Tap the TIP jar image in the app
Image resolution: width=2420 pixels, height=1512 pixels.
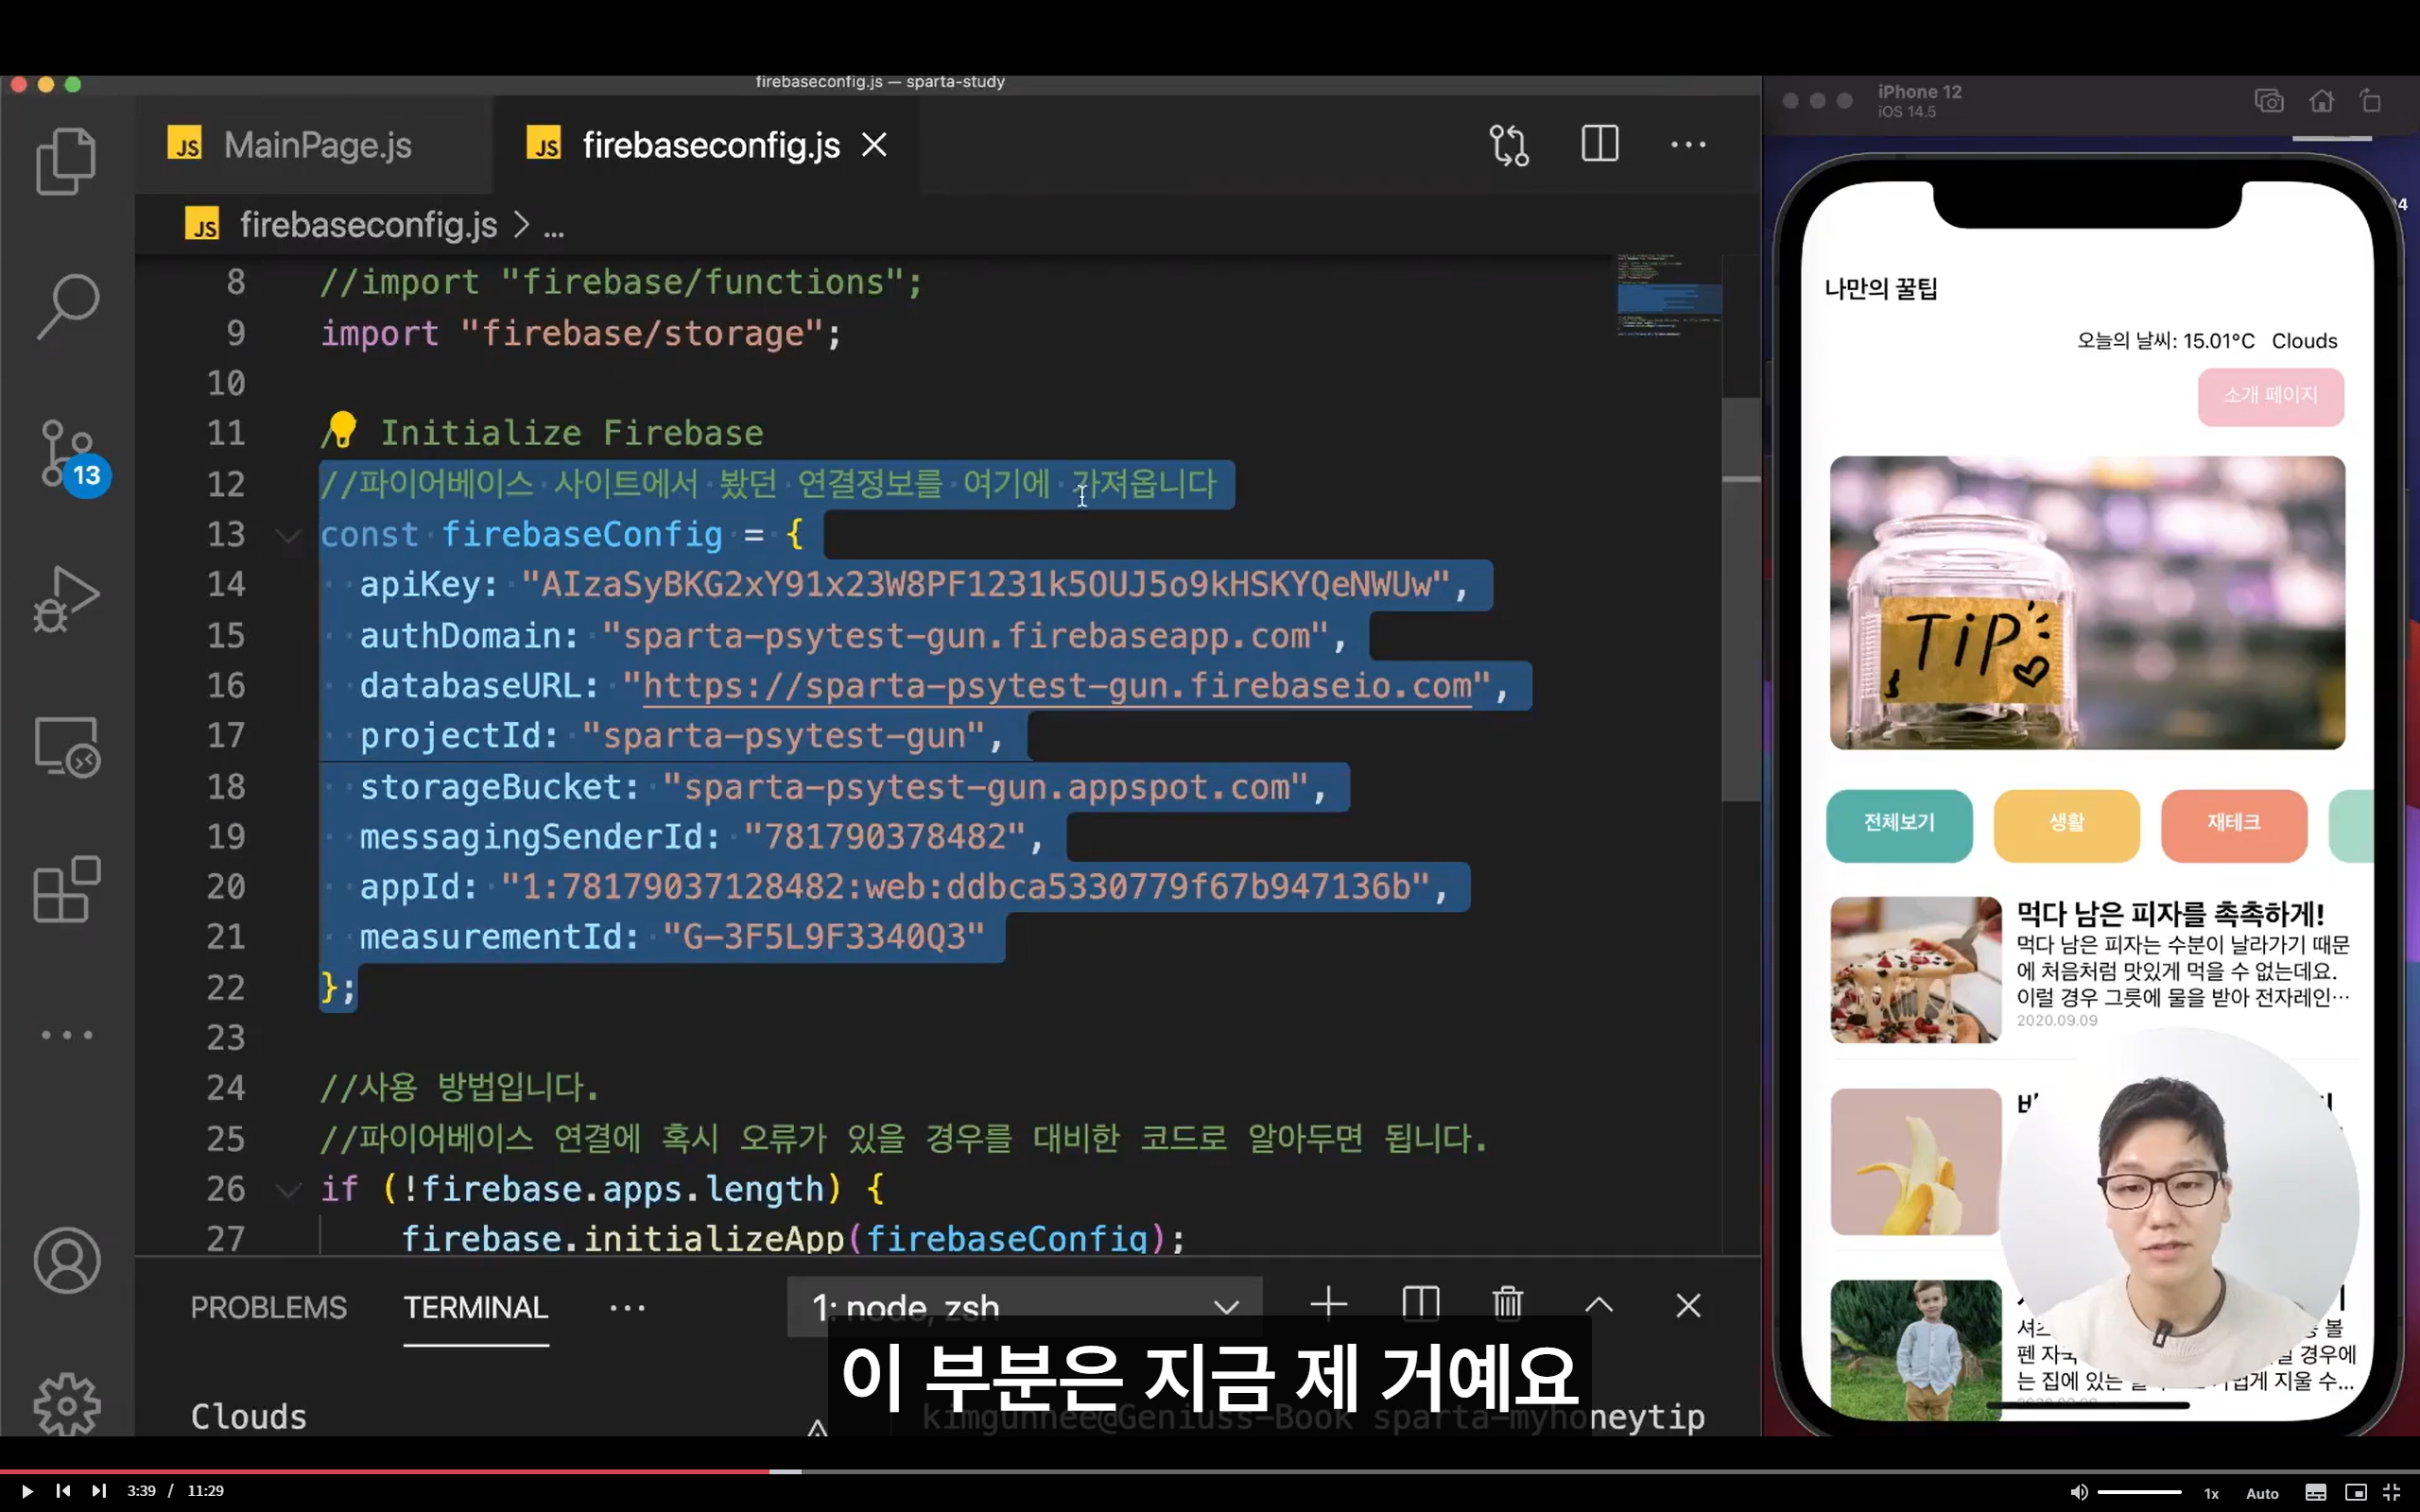(x=2087, y=603)
